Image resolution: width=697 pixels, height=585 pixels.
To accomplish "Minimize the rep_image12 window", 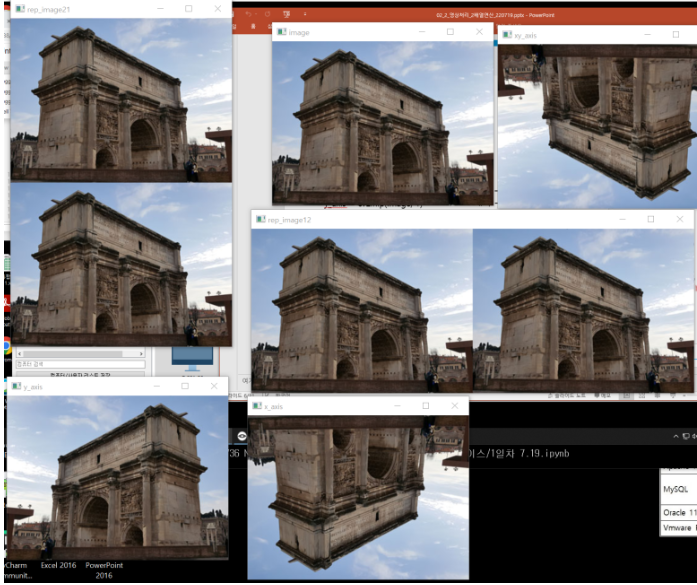I will (x=622, y=219).
